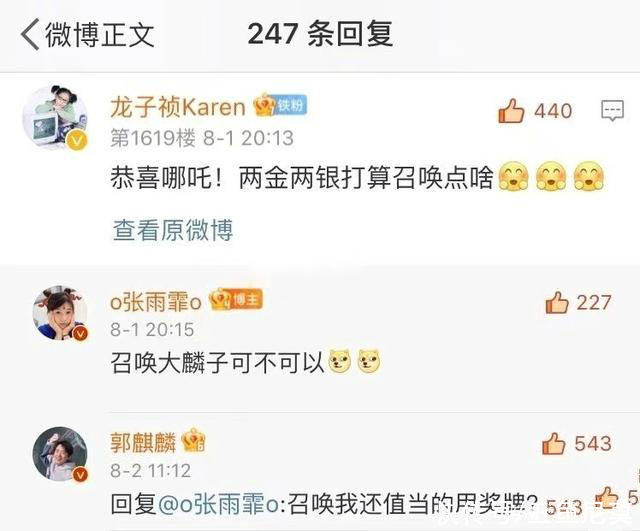
Task: Open the 查看原微博 link
Action: (x=173, y=230)
